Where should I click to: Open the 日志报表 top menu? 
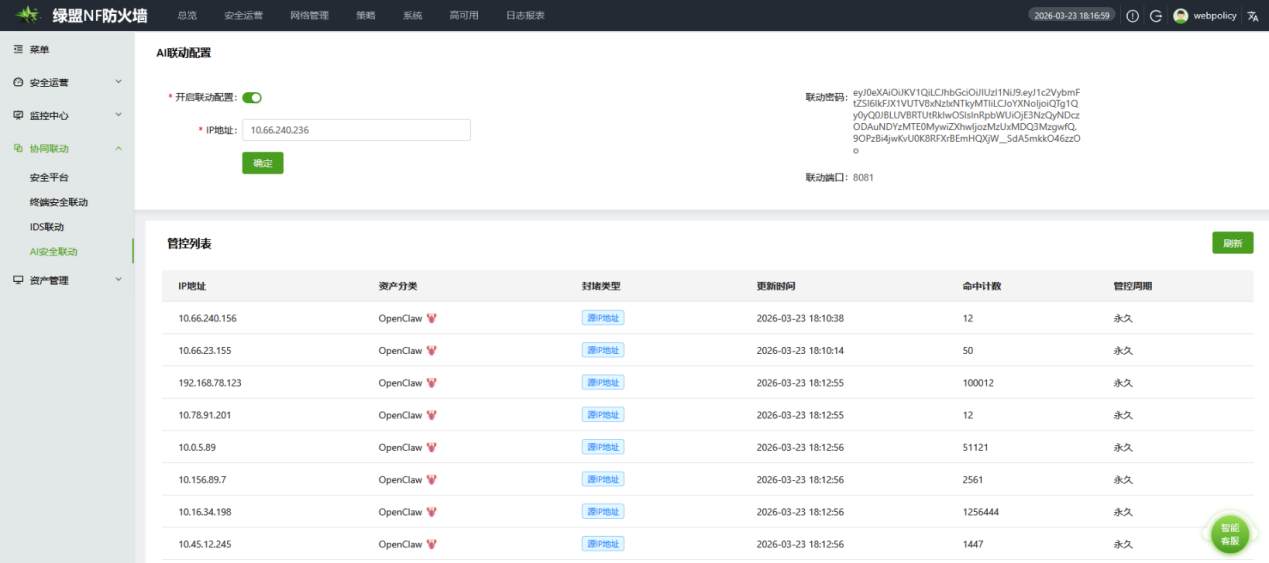click(525, 16)
